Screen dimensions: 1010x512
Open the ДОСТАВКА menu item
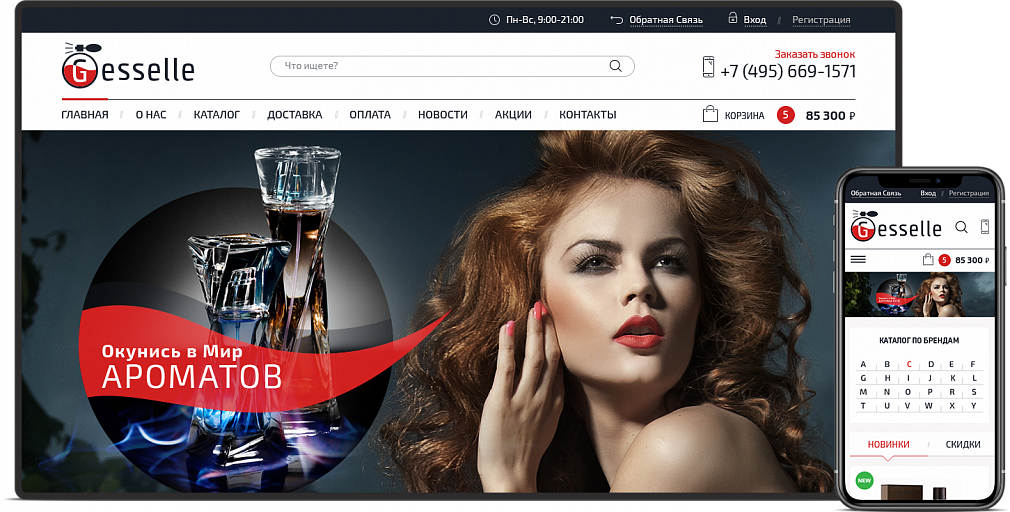pos(294,115)
